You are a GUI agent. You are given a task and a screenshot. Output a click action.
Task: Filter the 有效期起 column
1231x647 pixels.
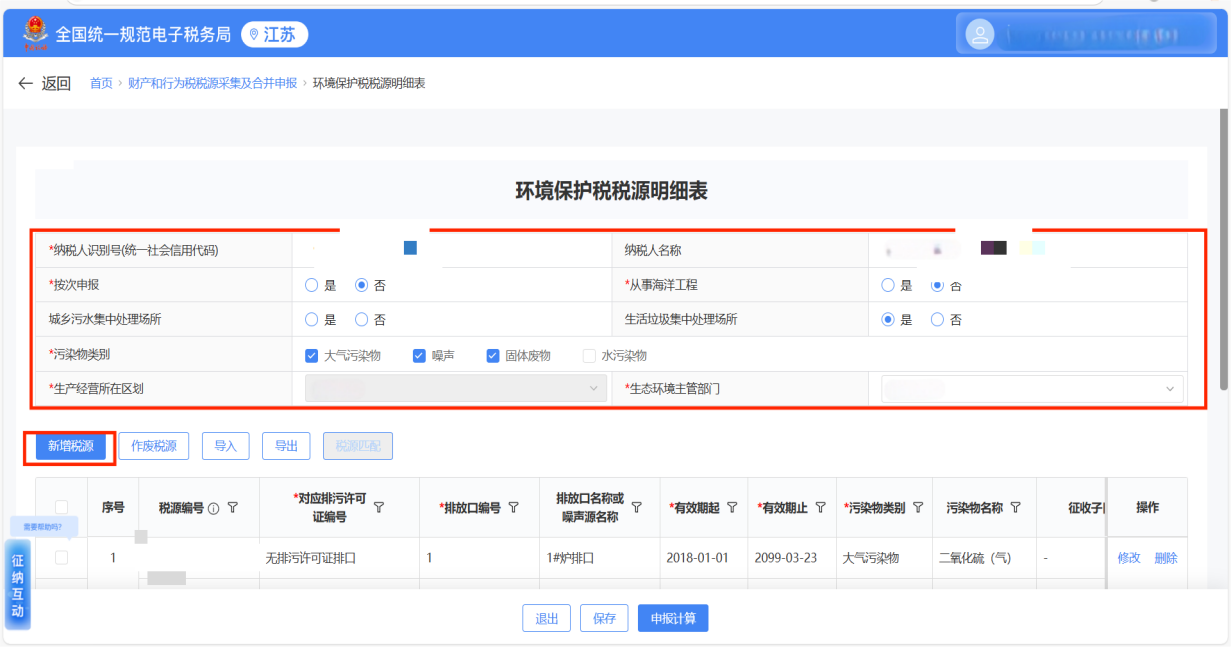732,508
